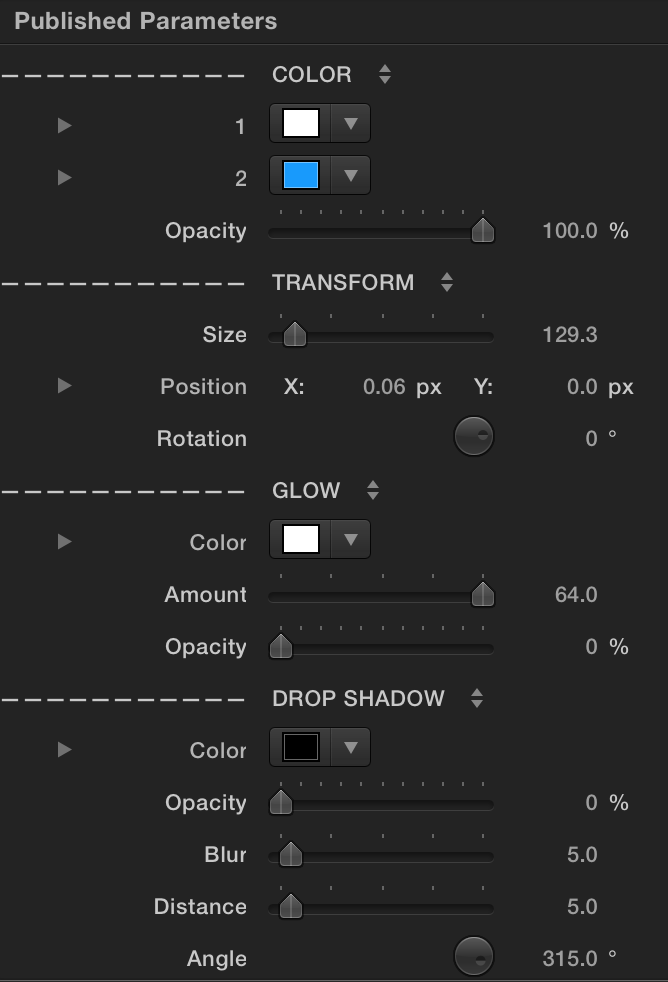Image resolution: width=668 pixels, height=982 pixels.
Task: Expand the Drop Shadow Color triangle
Action: (x=64, y=750)
